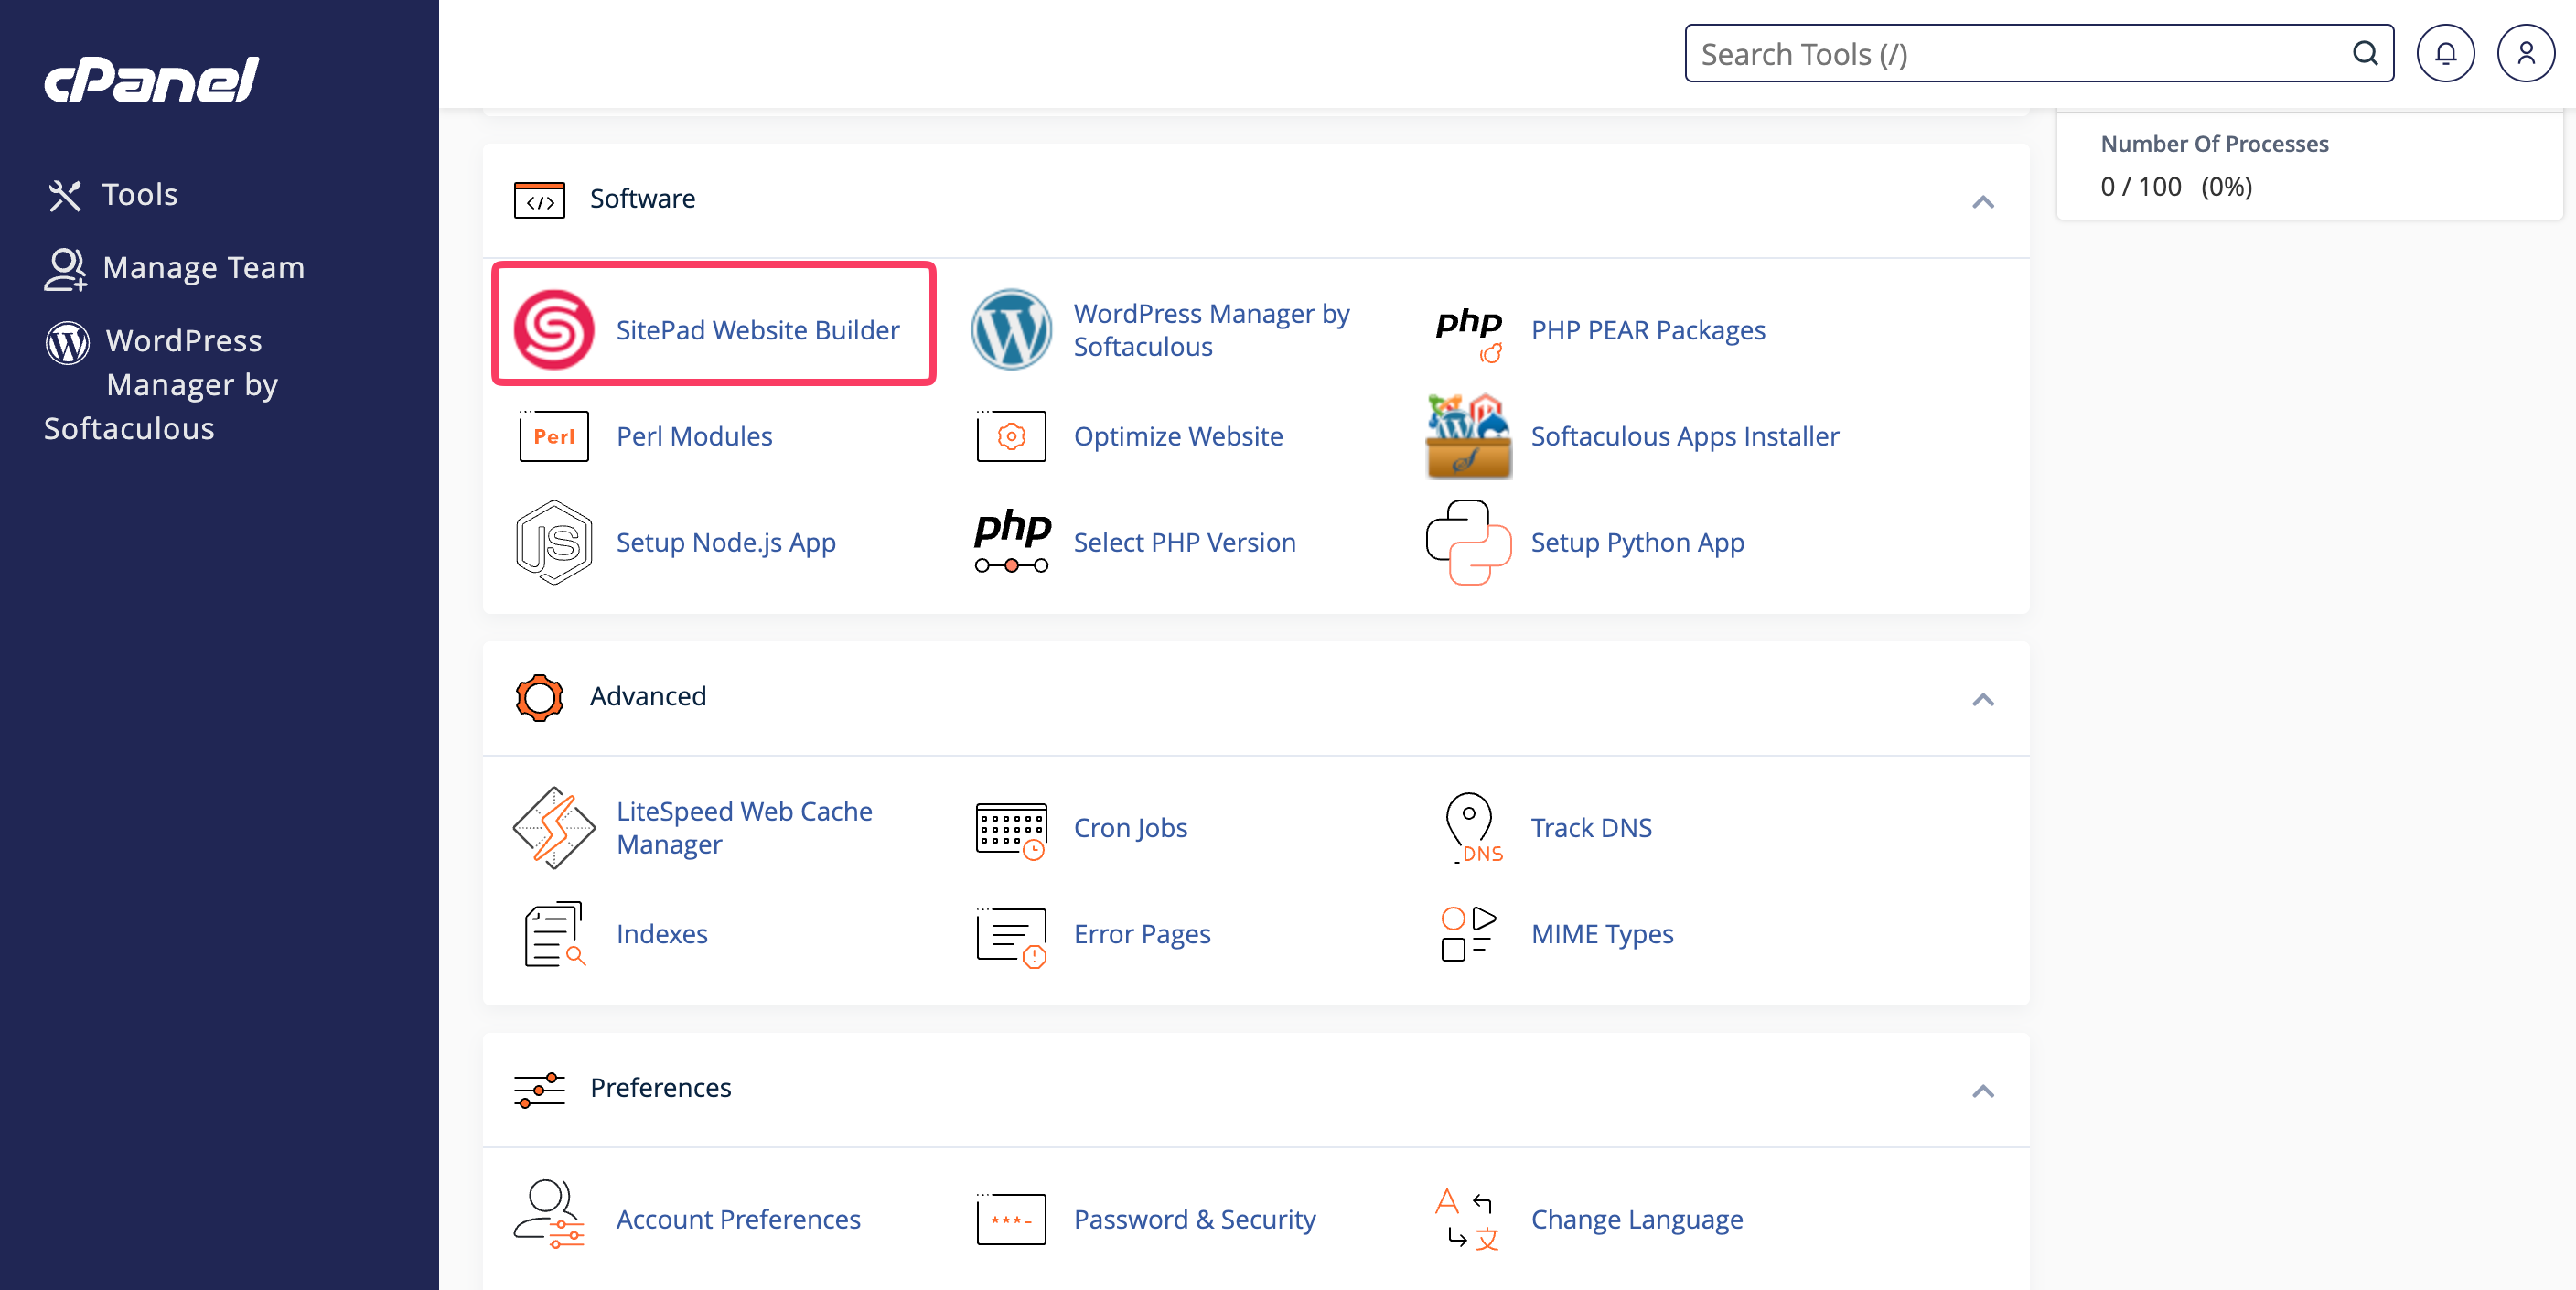Open the MIME Types link

(1602, 934)
